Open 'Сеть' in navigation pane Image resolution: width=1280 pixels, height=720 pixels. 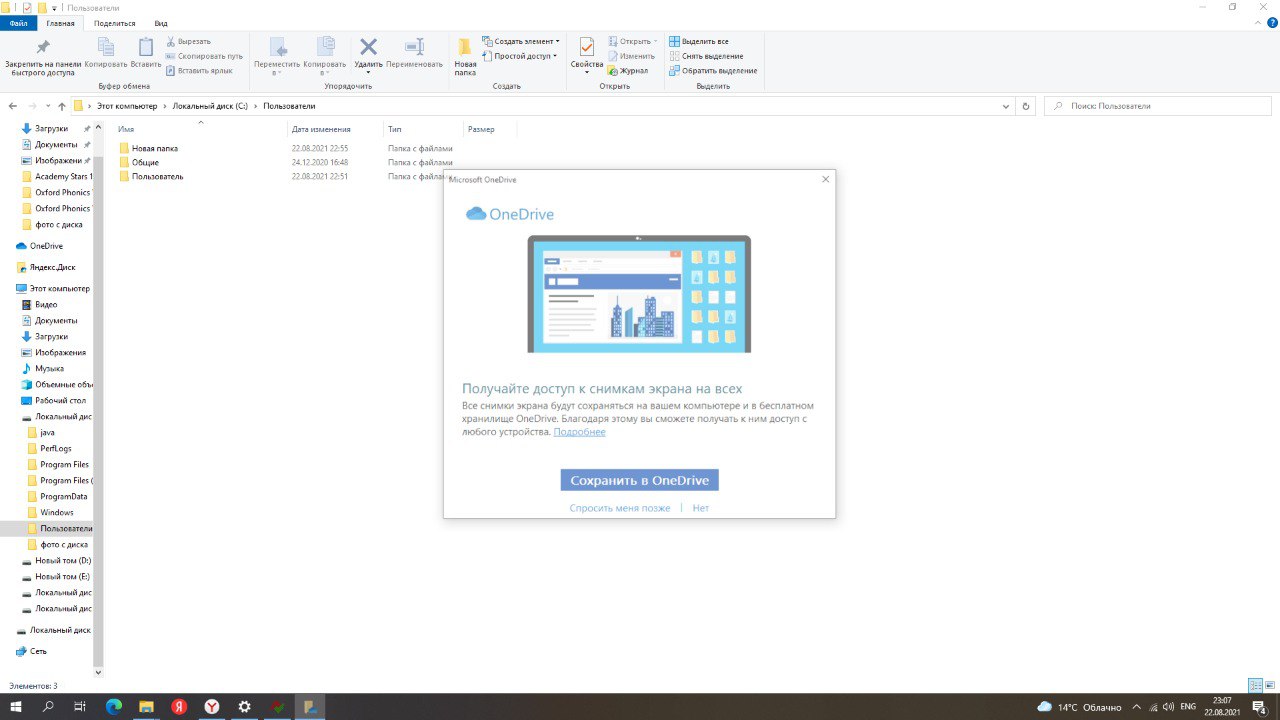coord(38,651)
